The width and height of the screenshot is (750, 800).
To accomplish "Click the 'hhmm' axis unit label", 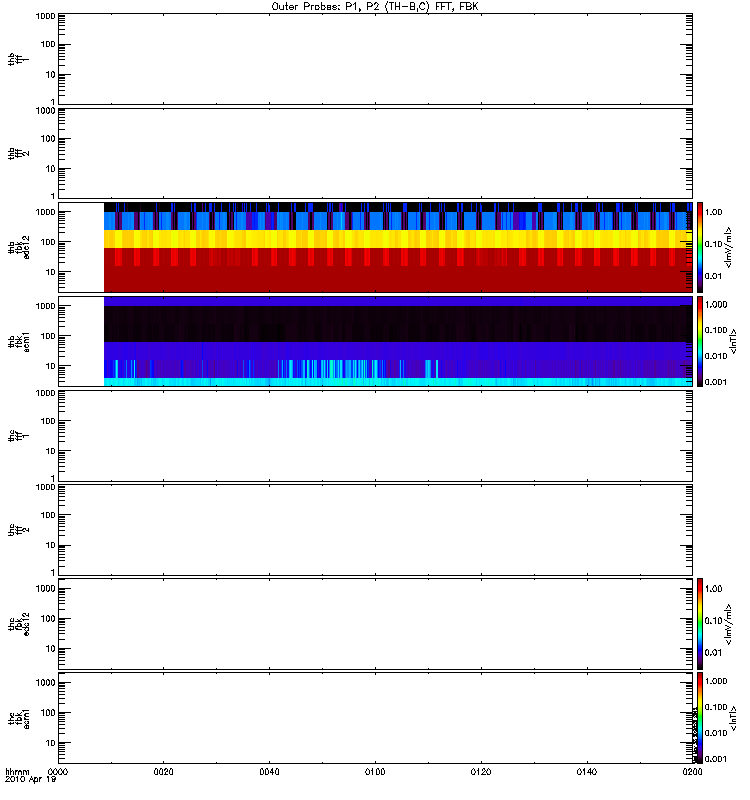I will coord(17,772).
